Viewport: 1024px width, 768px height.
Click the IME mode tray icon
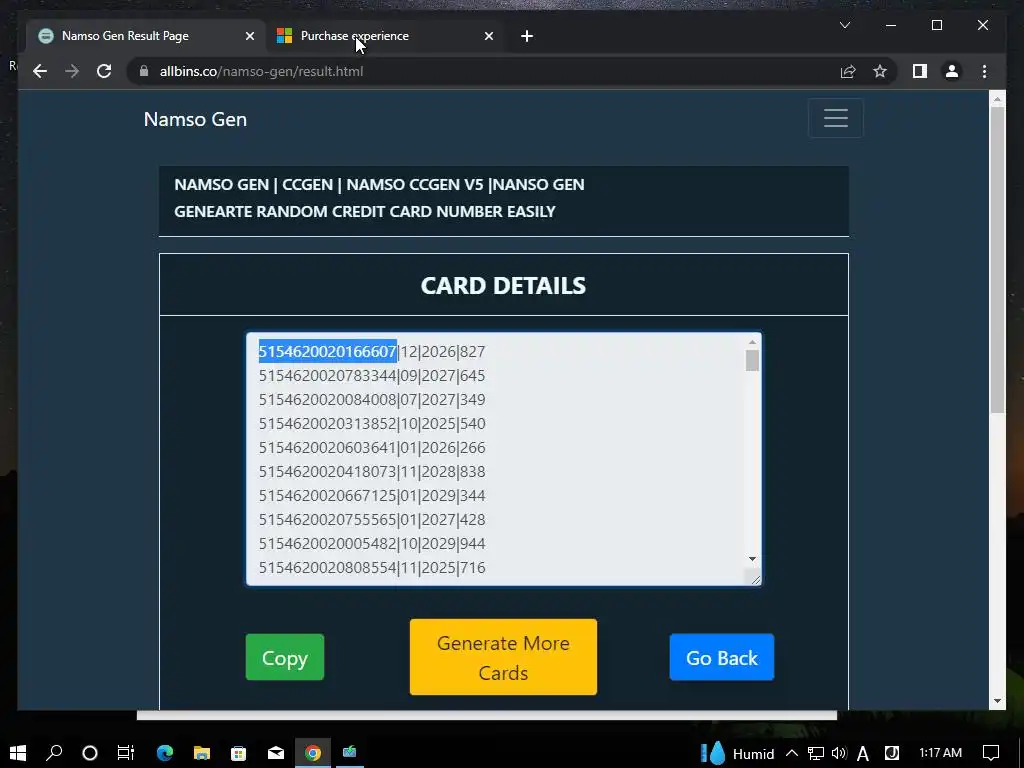pyautogui.click(x=891, y=753)
